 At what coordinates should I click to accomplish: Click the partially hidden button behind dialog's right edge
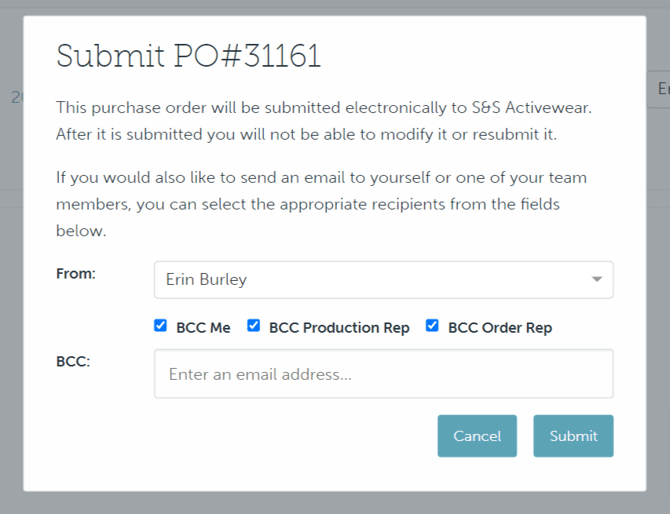click(659, 88)
